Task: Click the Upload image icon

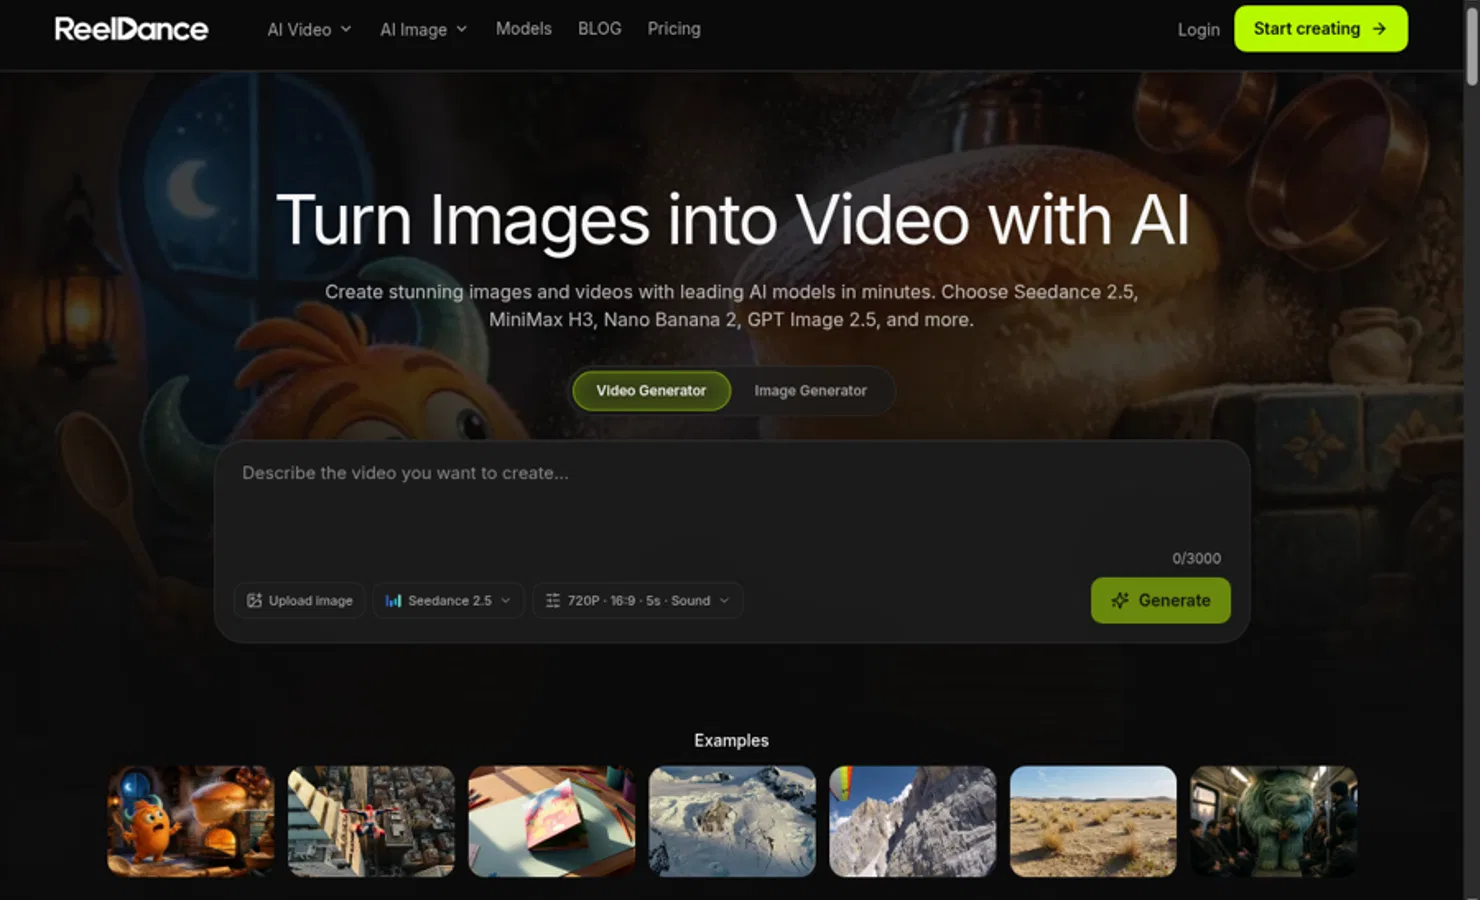Action: tap(254, 601)
